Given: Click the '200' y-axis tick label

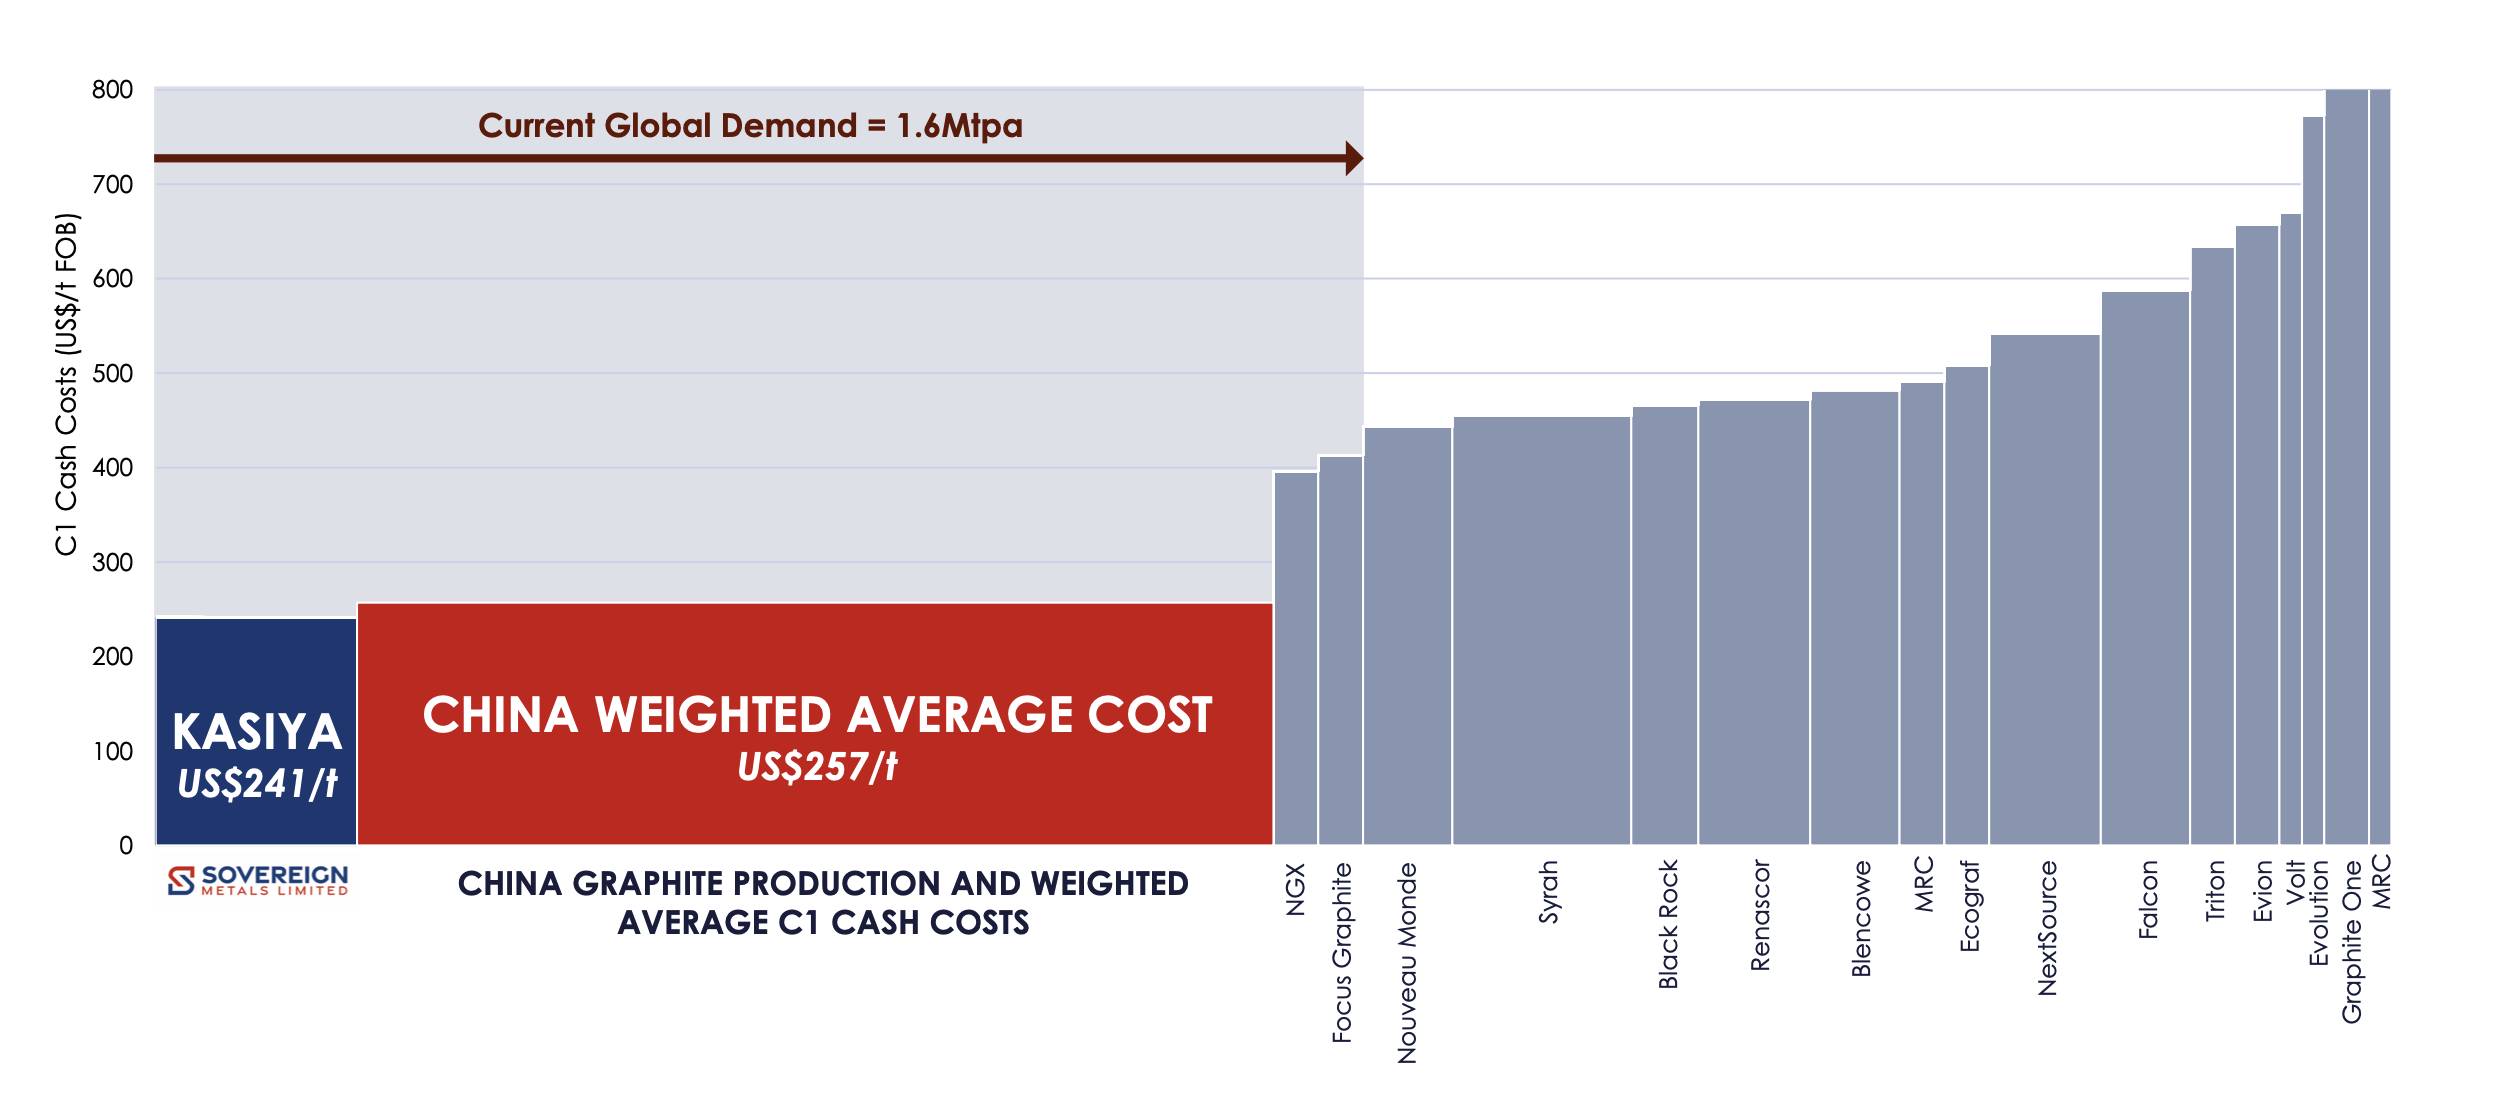Looking at the screenshot, I should 112,656.
